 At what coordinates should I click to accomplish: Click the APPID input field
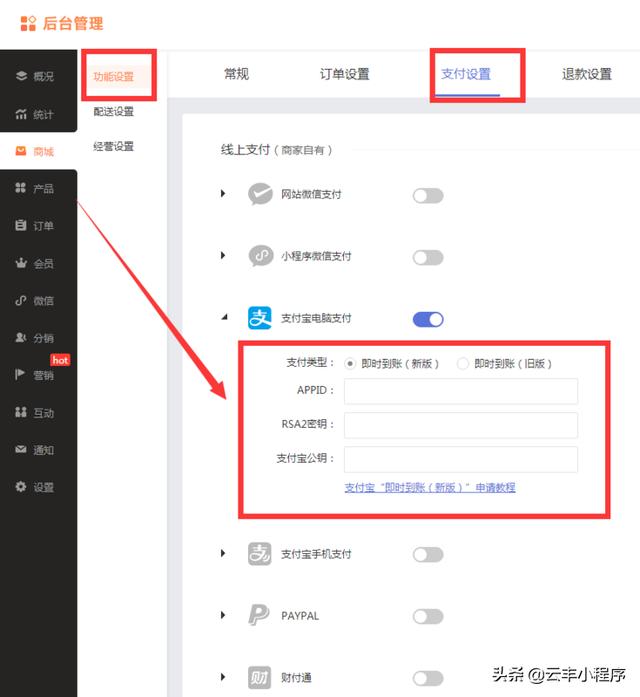coord(460,391)
